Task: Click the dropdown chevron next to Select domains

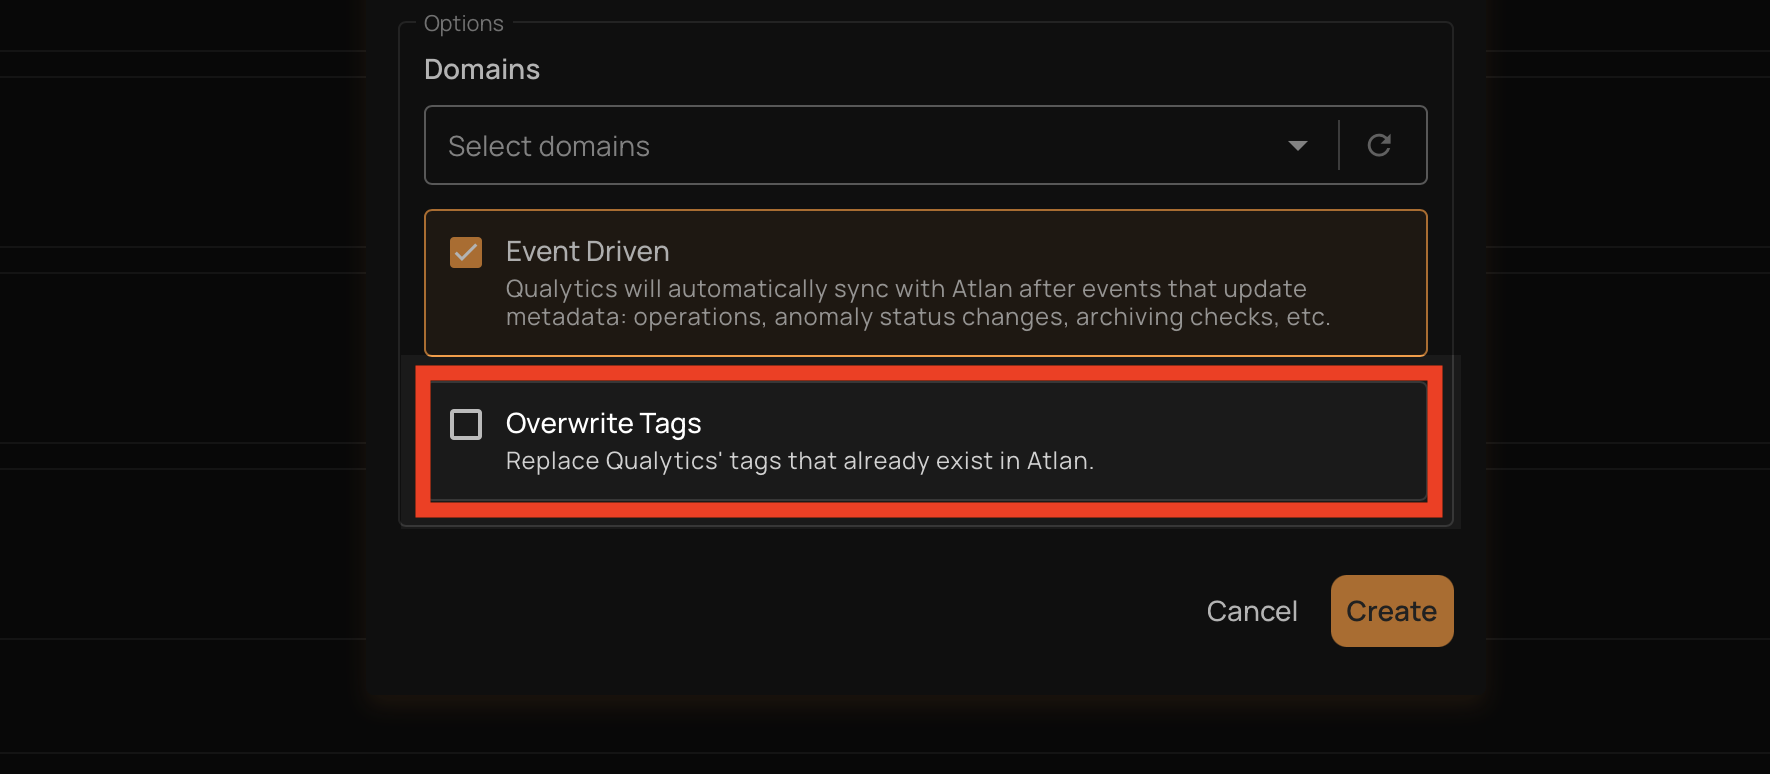Action: [1297, 145]
